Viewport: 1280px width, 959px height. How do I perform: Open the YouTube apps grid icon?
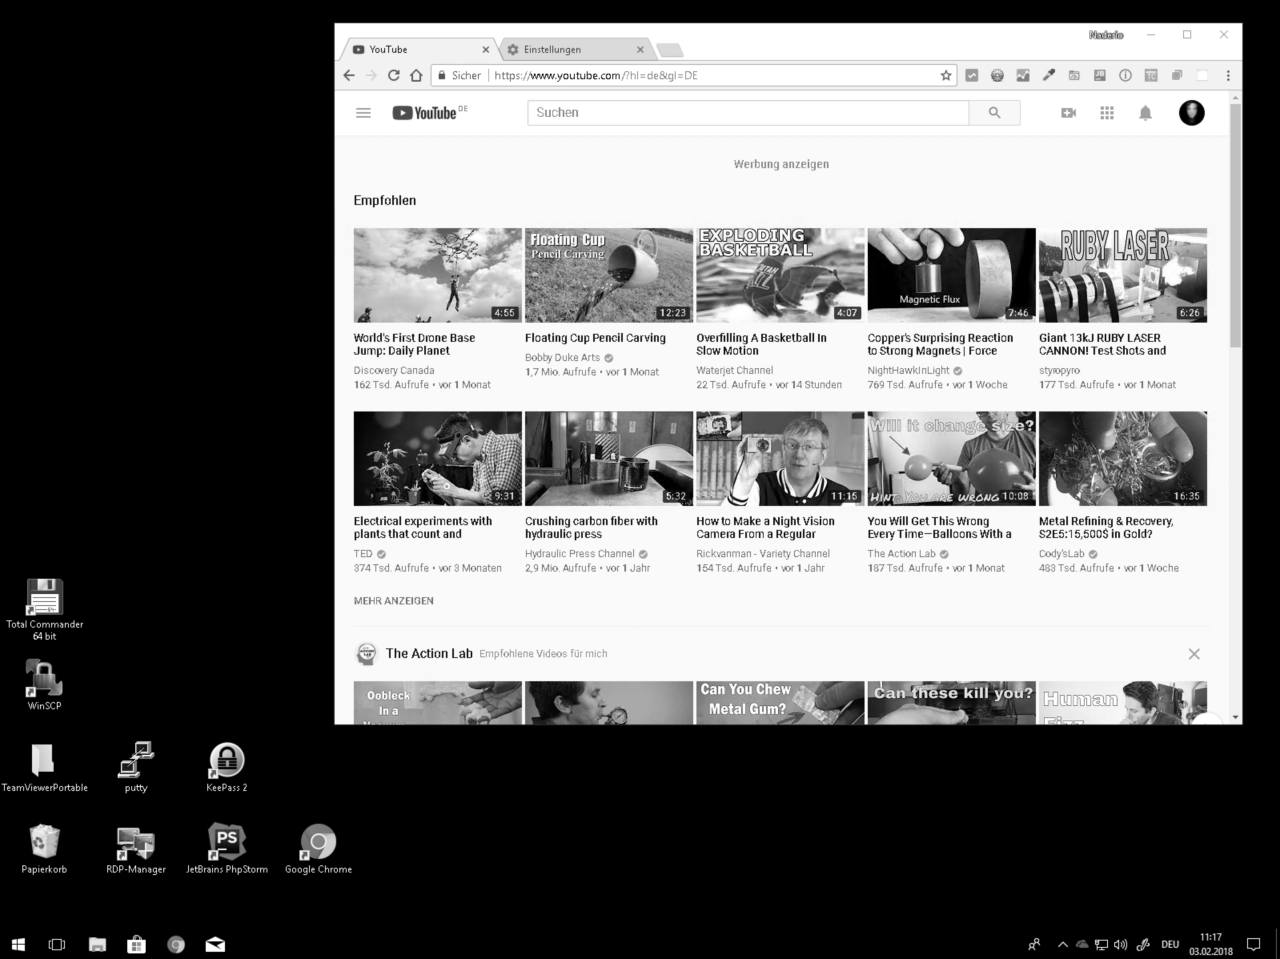(1107, 113)
